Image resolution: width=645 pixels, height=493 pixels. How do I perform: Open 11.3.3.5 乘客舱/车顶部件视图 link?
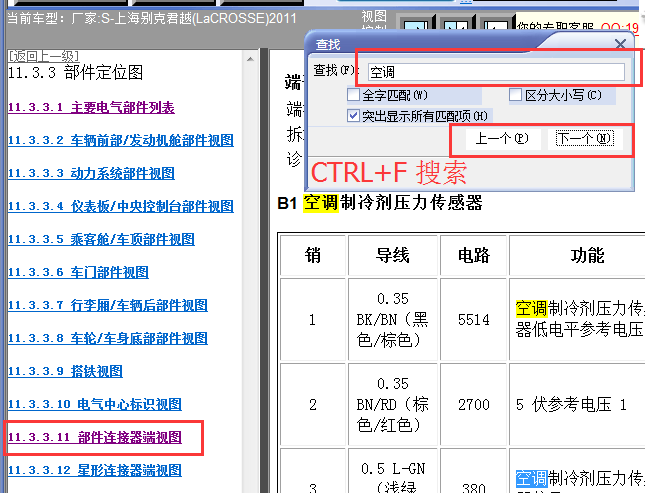pos(101,240)
